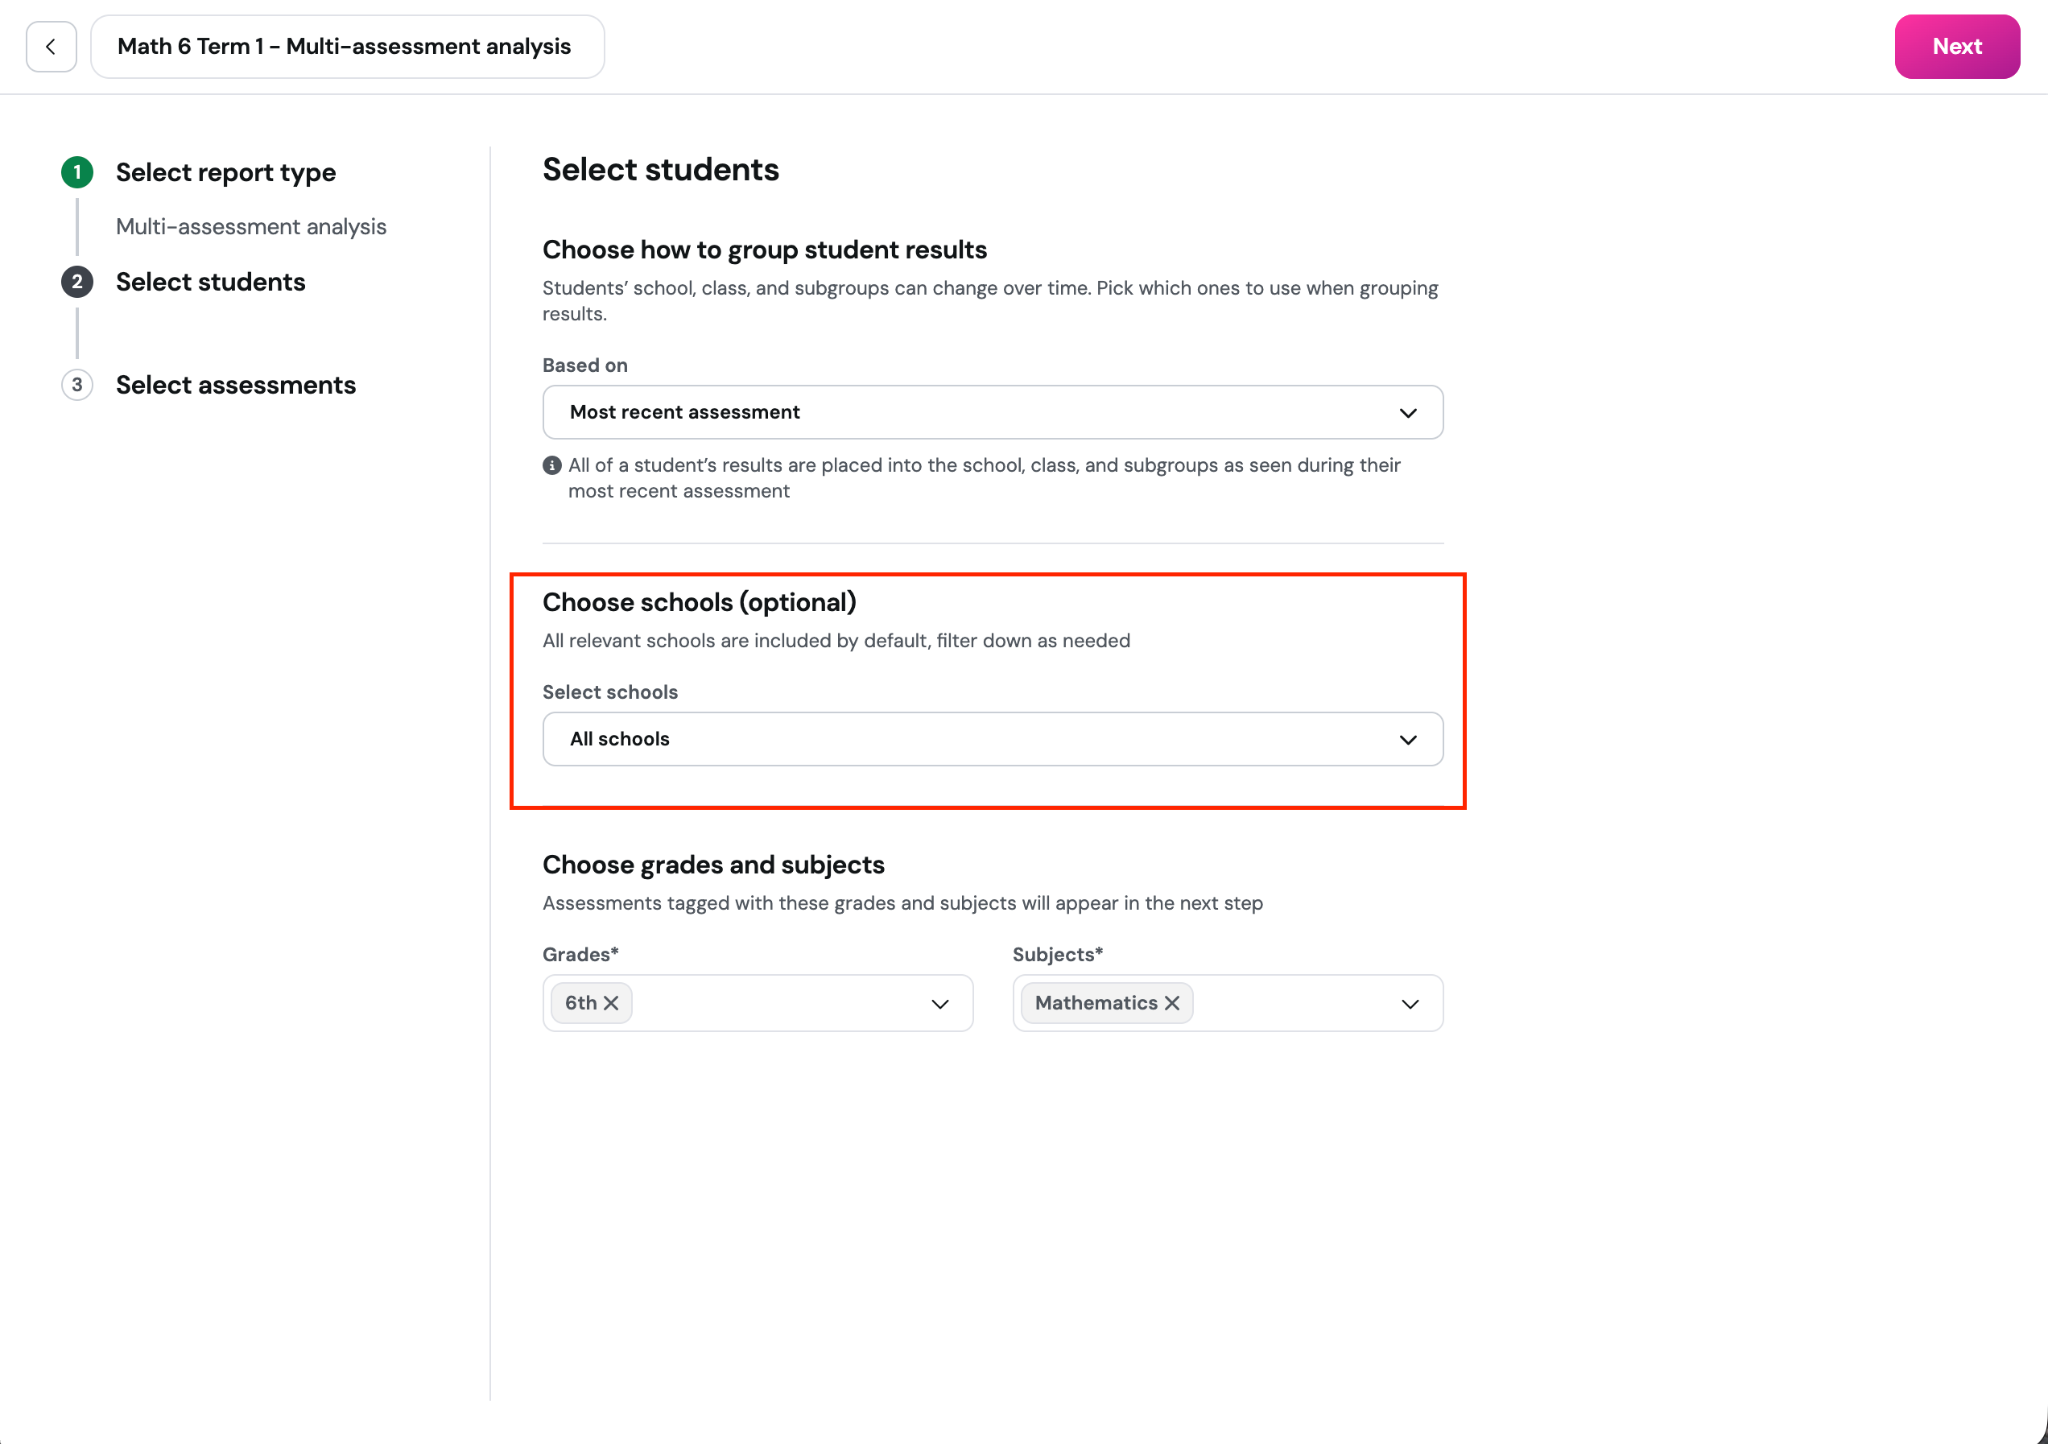
Task: Remove the 6th grade tag
Action: [x=611, y=1003]
